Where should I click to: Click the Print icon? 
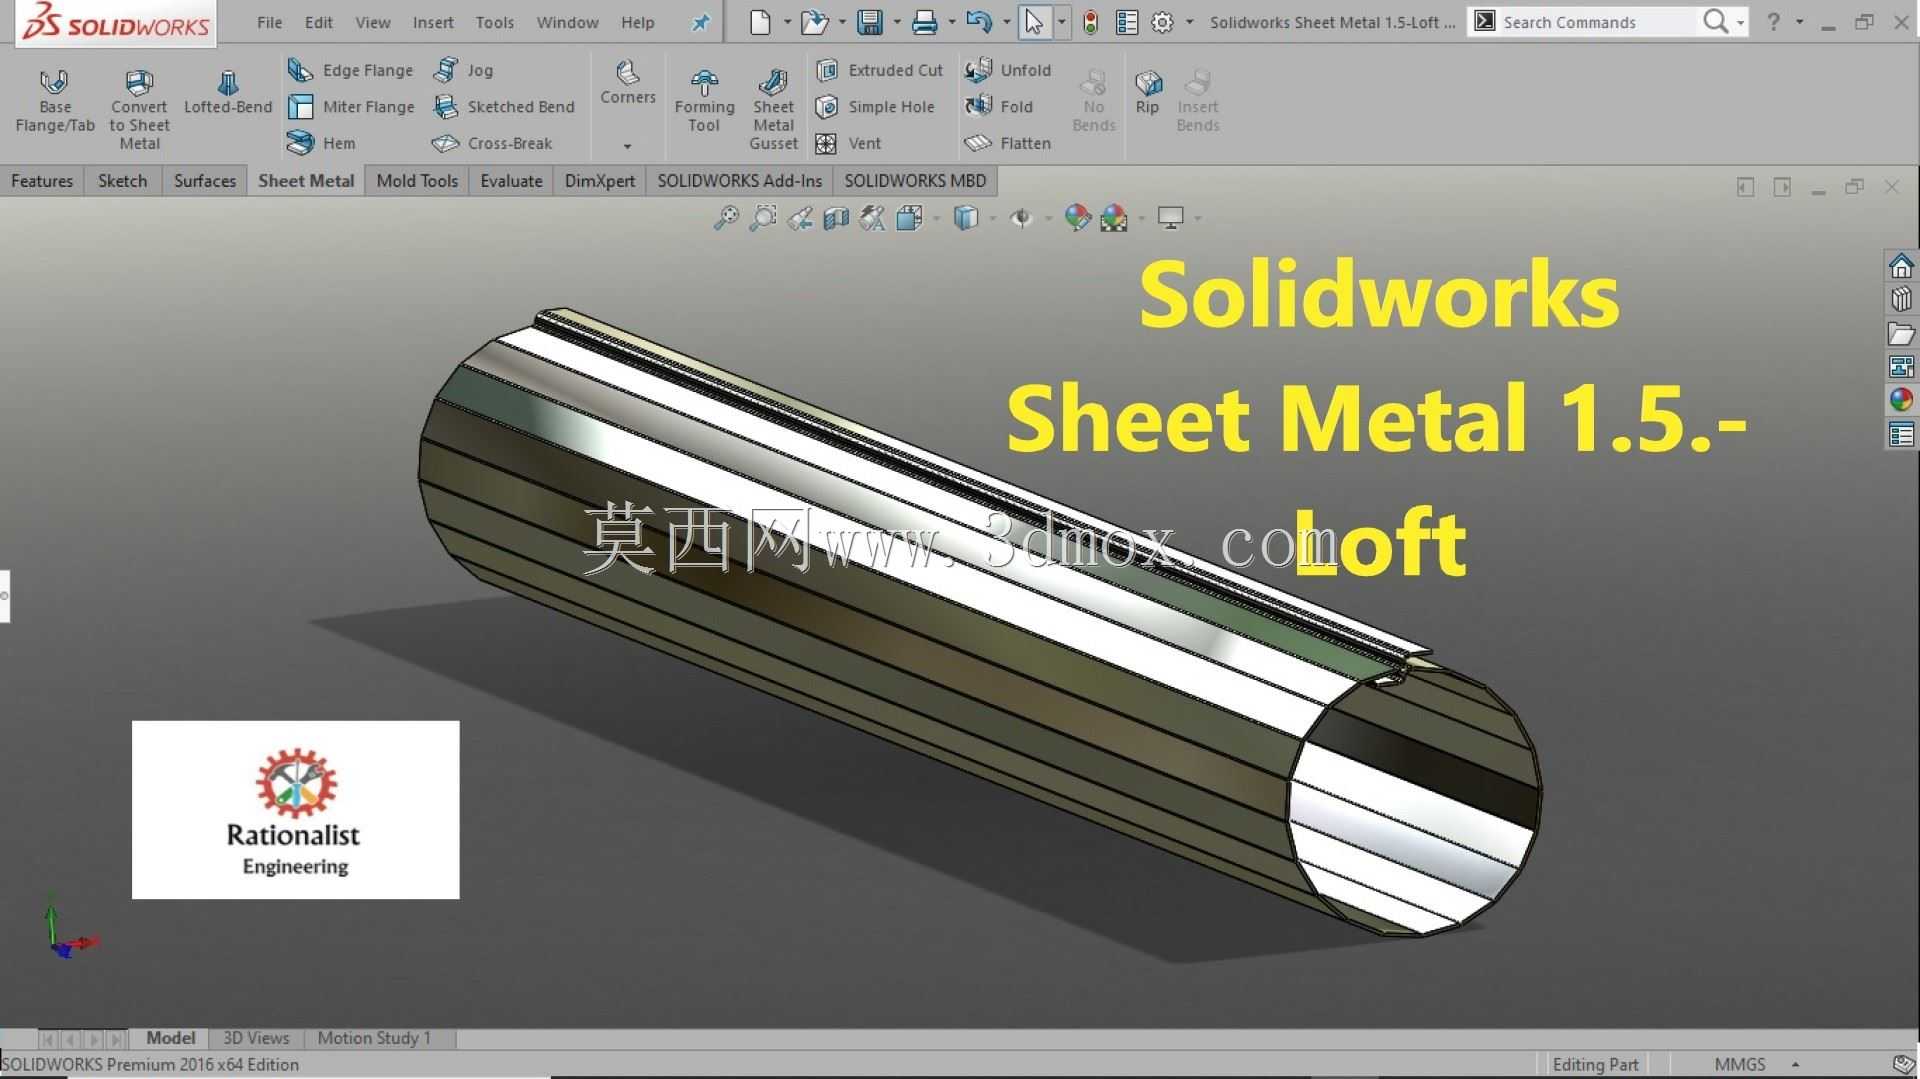pyautogui.click(x=925, y=22)
